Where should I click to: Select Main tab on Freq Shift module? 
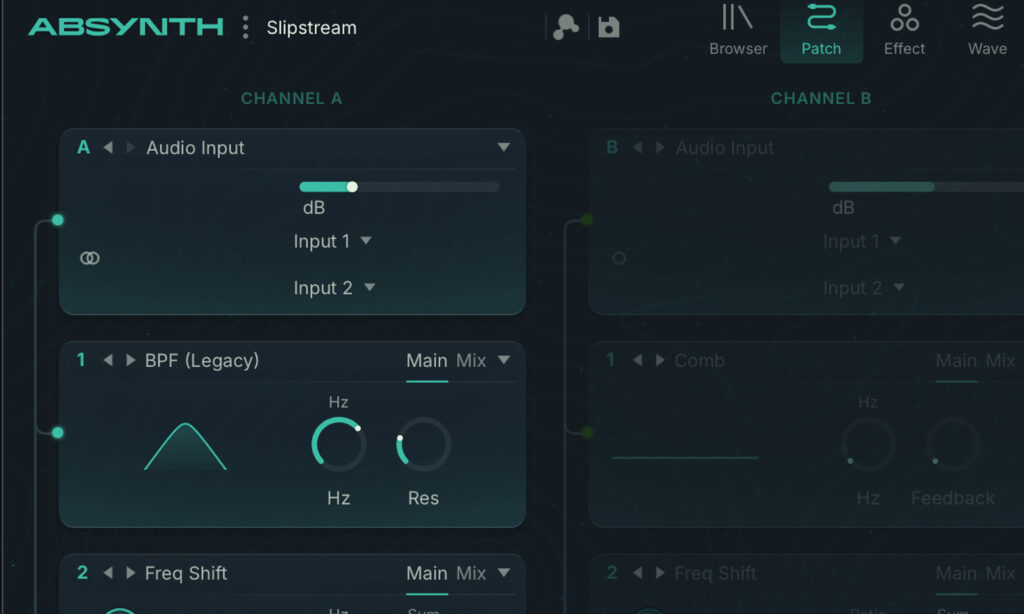426,573
